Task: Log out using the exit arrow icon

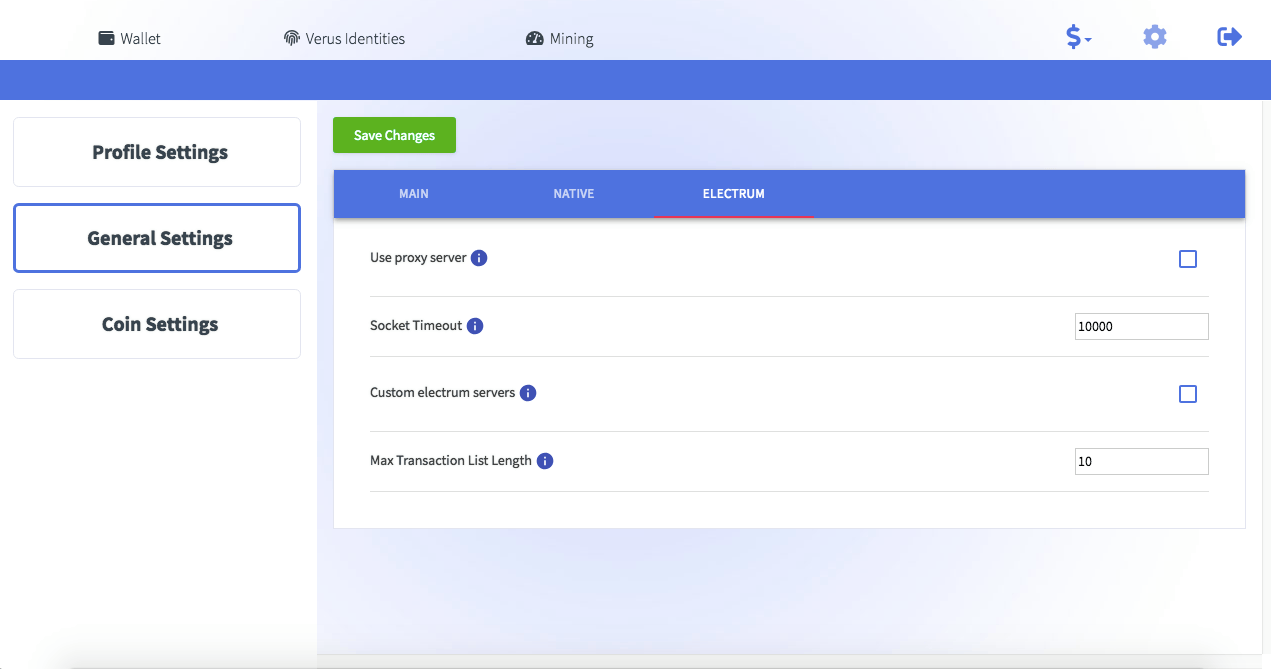Action: tap(1229, 37)
